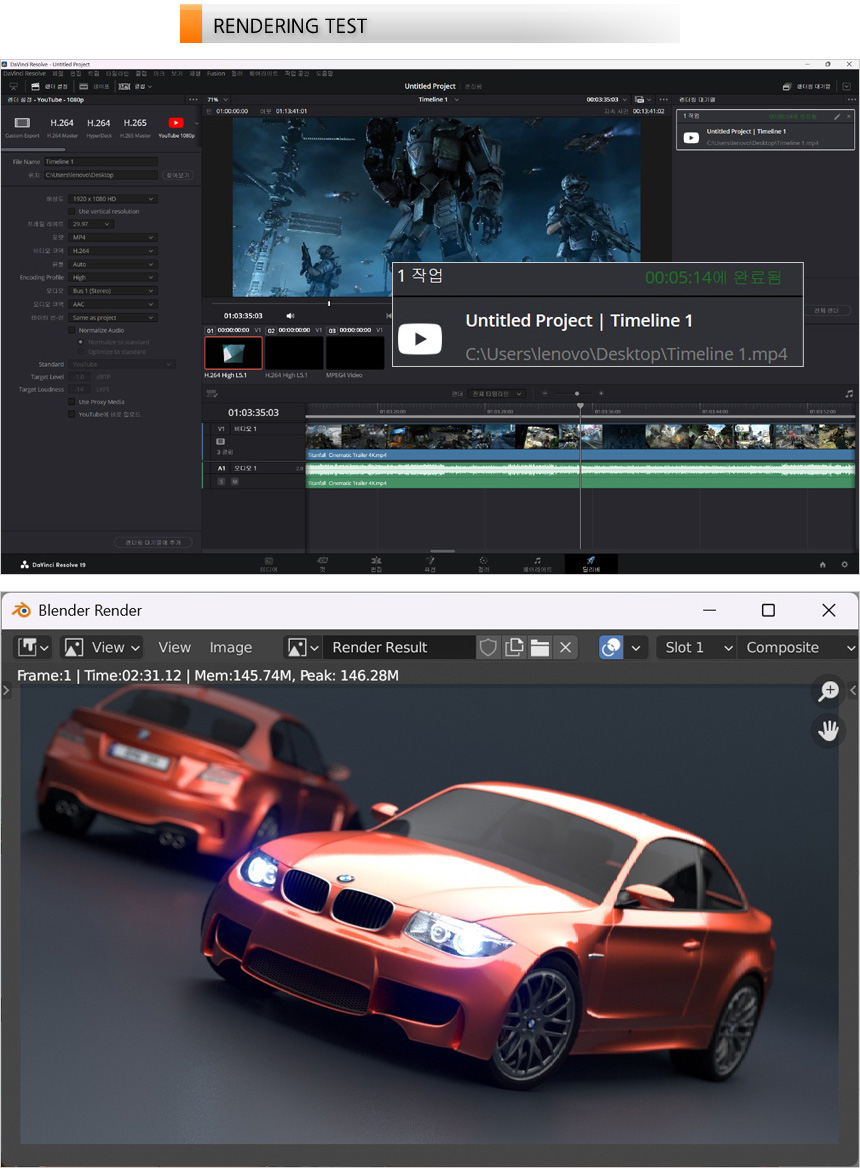Select the YouTube 1080p render preset
This screenshot has height=1172, width=860.
pos(176,124)
